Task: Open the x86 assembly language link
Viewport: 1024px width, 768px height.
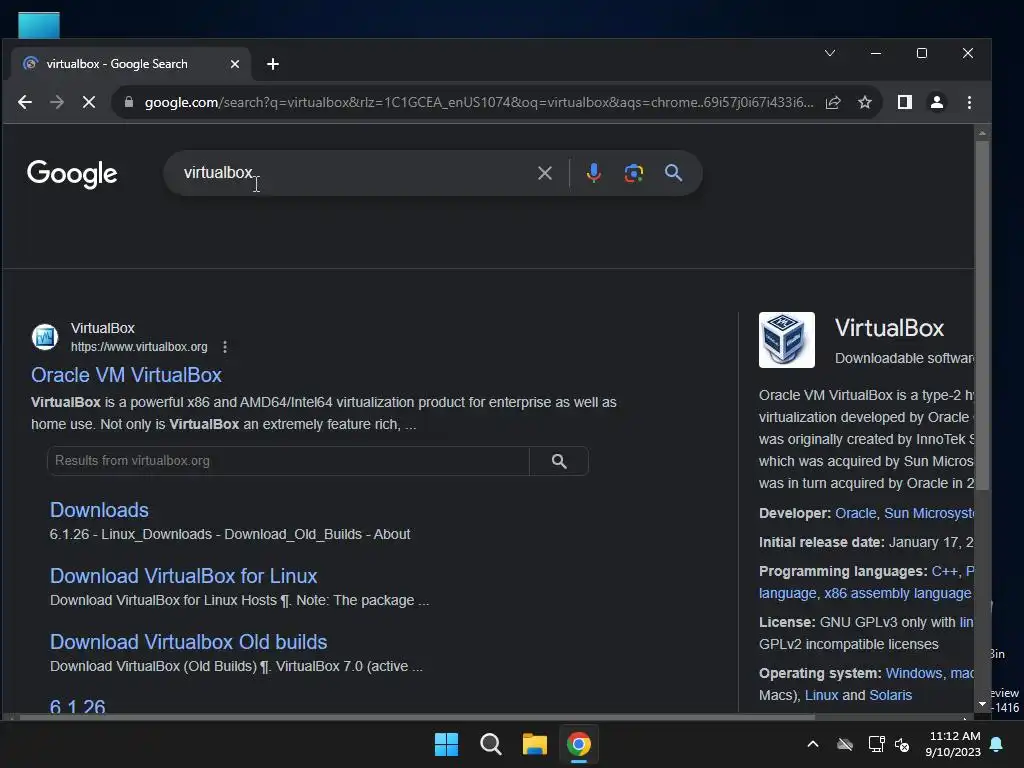Action: pos(897,594)
